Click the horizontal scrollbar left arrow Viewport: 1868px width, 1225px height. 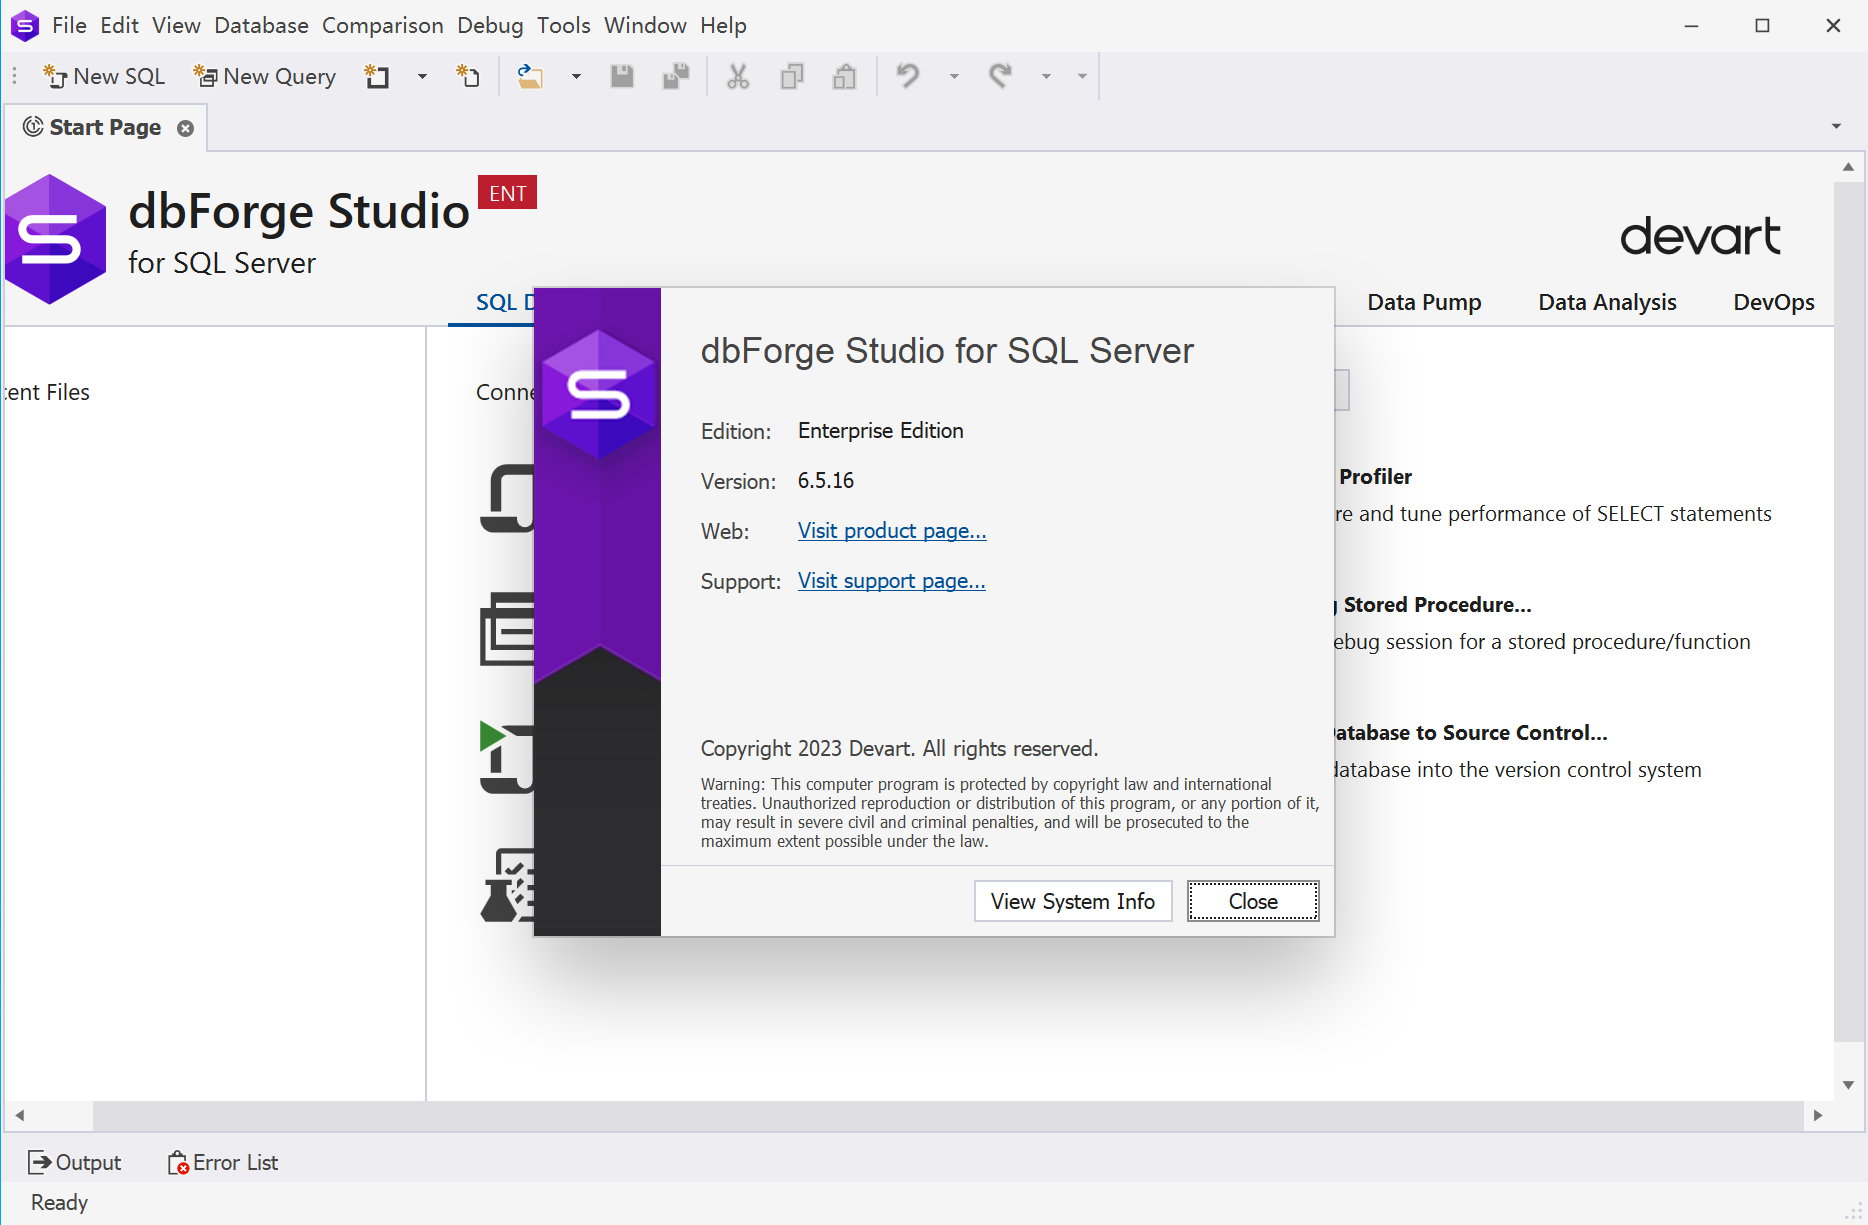coord(19,1115)
